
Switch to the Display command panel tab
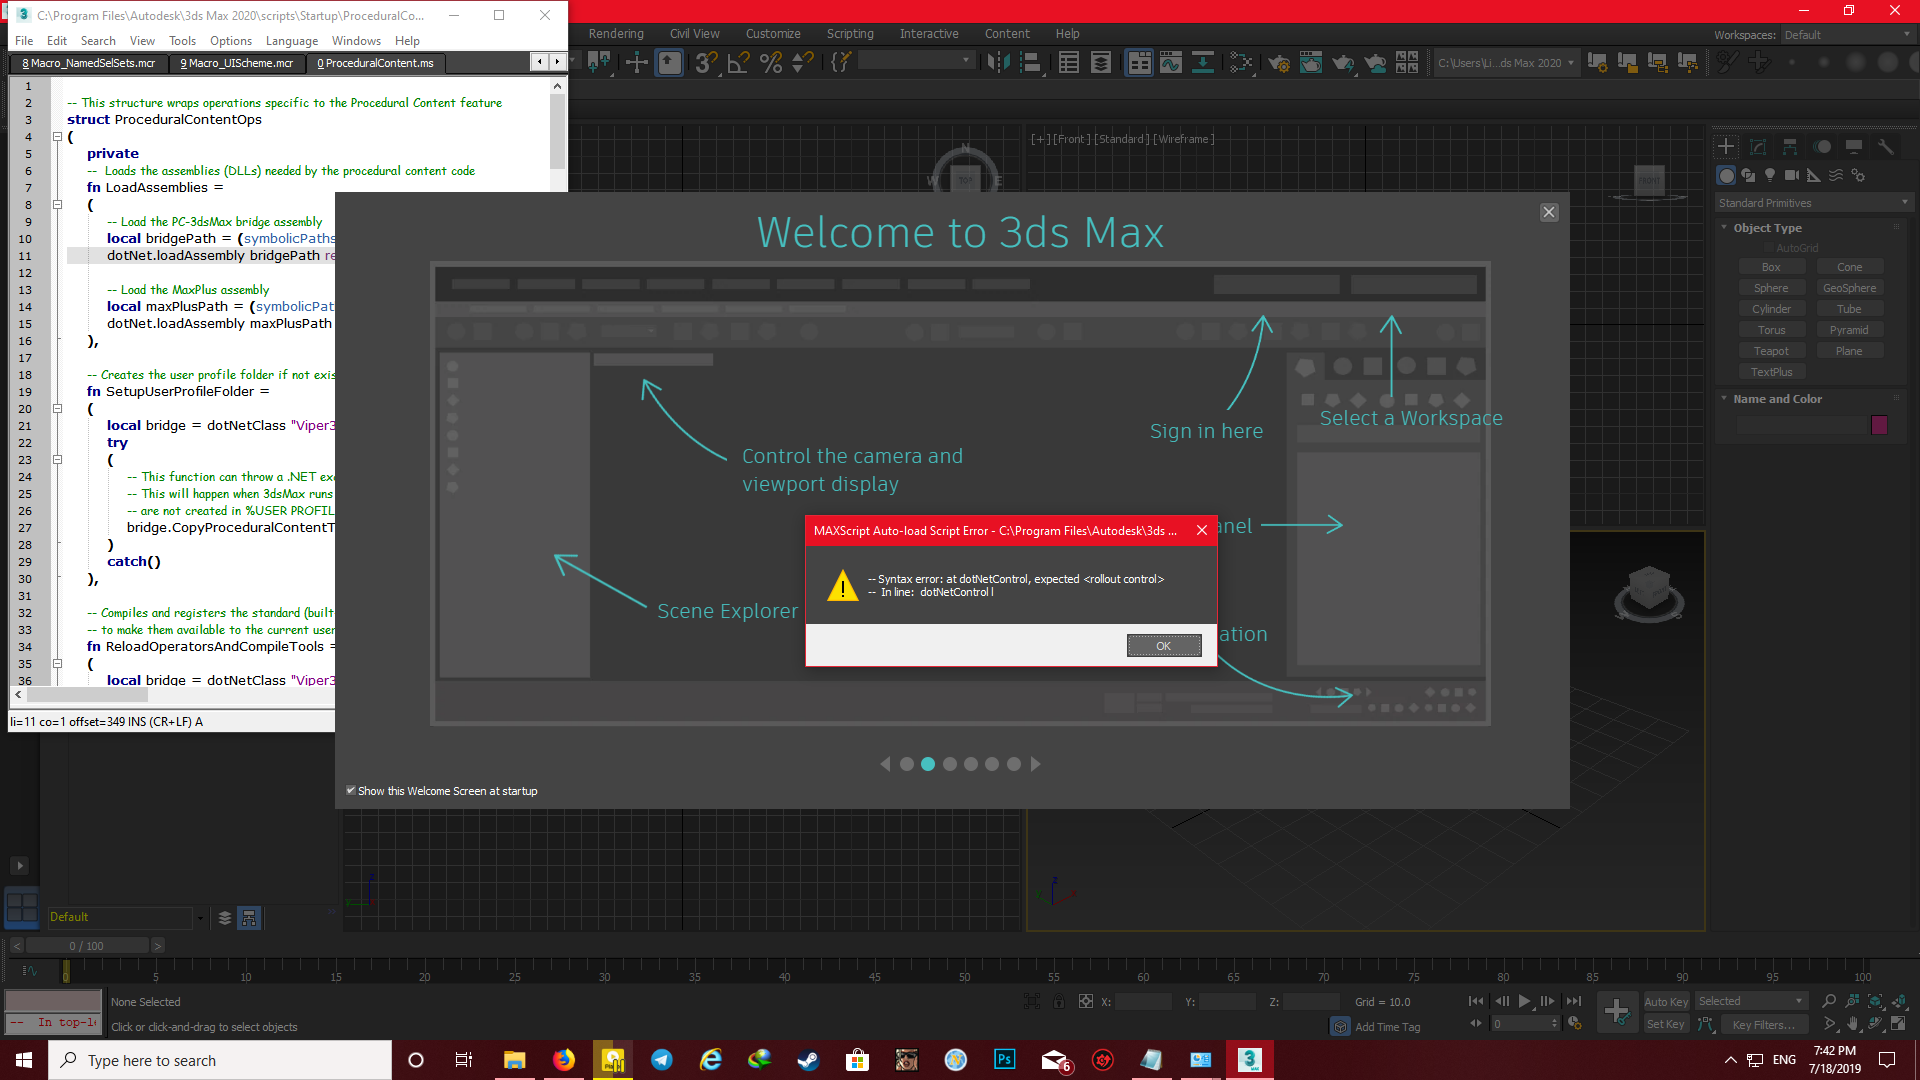pos(1854,147)
